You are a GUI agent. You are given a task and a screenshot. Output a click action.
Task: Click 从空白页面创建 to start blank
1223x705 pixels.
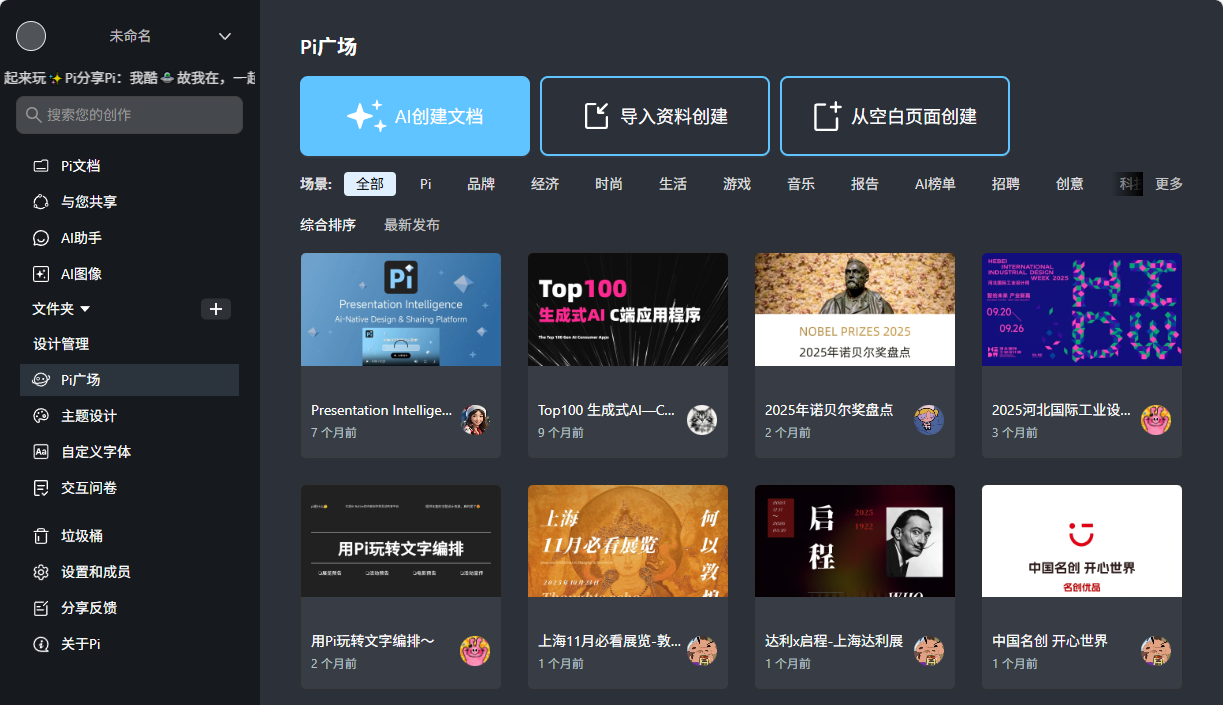(894, 115)
